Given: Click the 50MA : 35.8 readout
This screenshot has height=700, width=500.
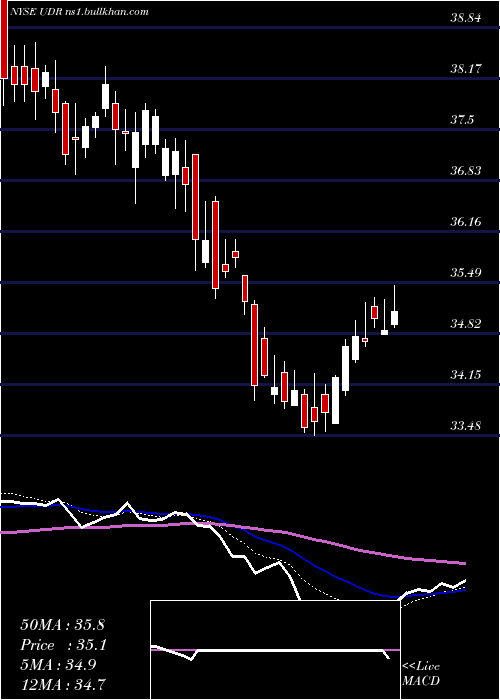Looking at the screenshot, I should click(x=62, y=625).
